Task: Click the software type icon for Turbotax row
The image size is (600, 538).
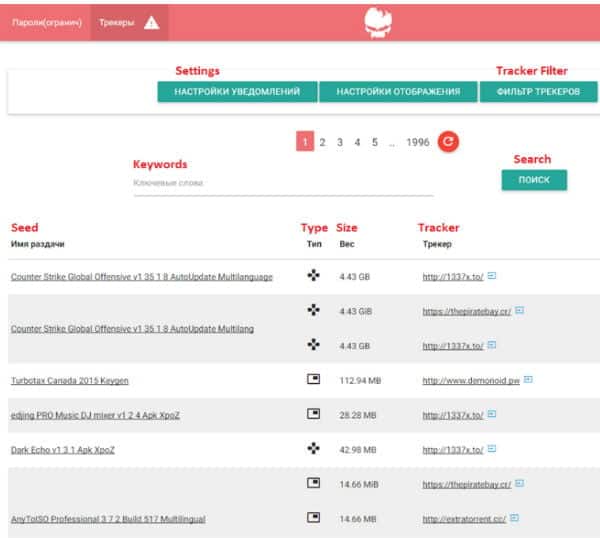Action: pos(314,380)
